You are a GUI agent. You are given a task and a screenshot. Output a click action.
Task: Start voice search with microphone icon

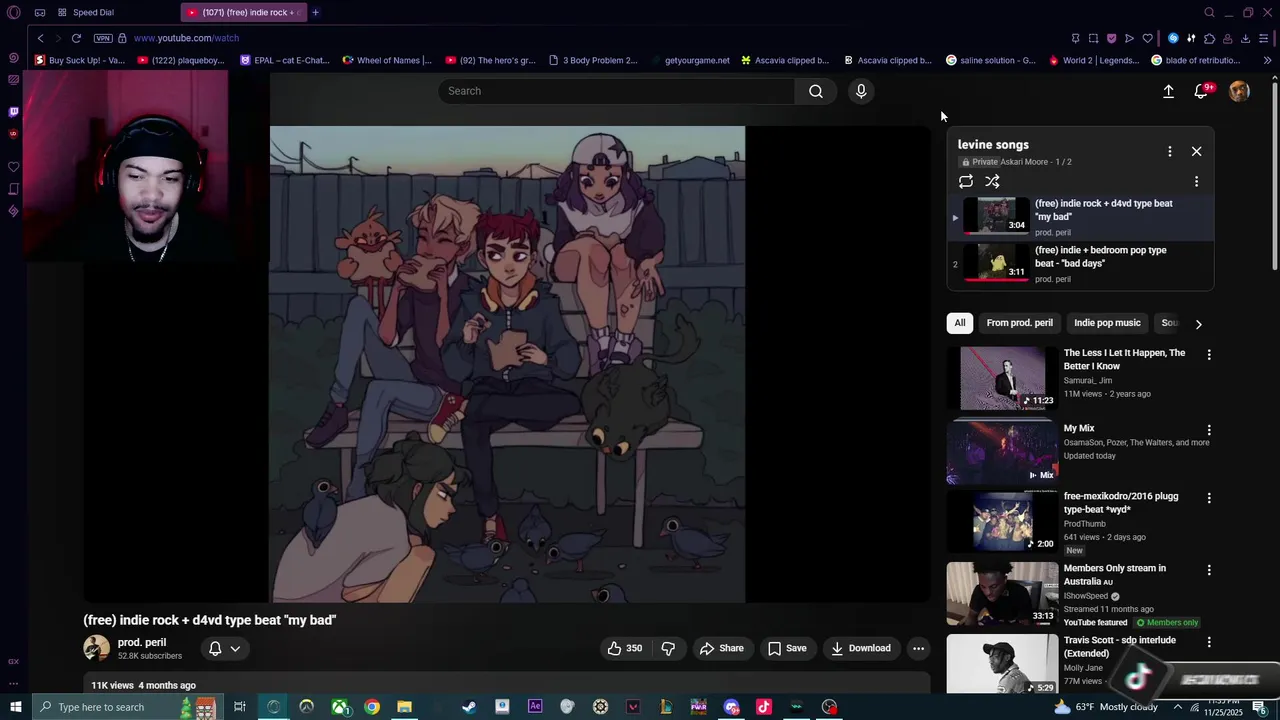point(861,91)
